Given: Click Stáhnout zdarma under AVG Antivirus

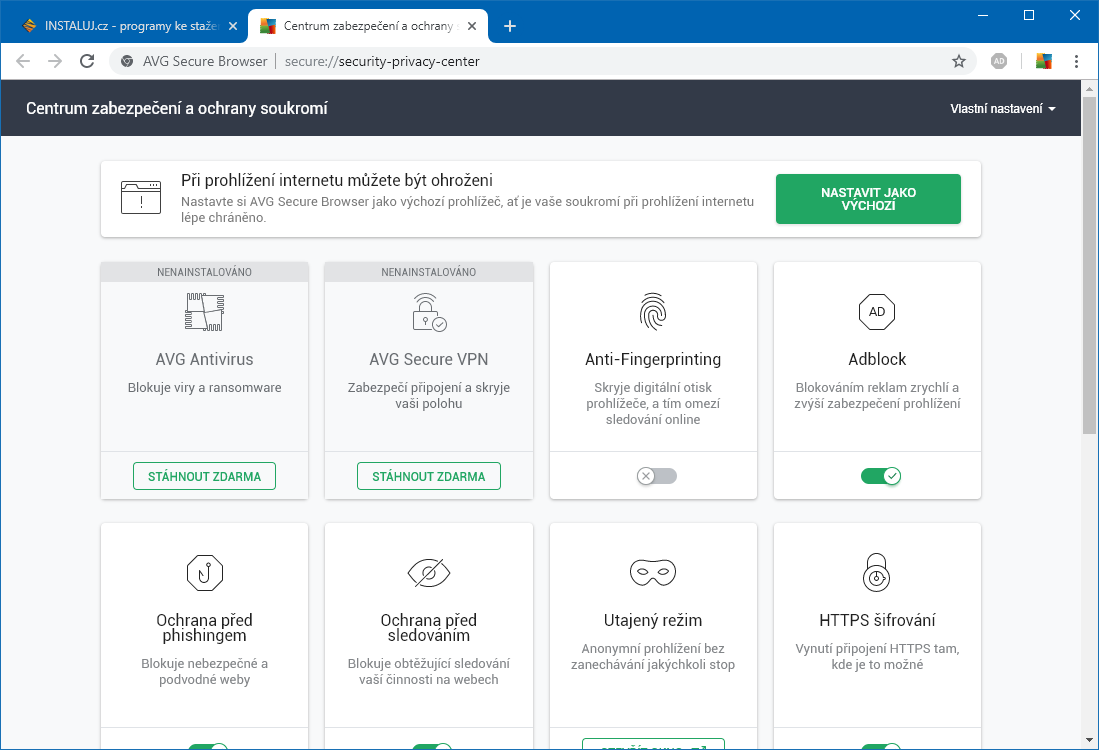Looking at the screenshot, I should coord(204,477).
